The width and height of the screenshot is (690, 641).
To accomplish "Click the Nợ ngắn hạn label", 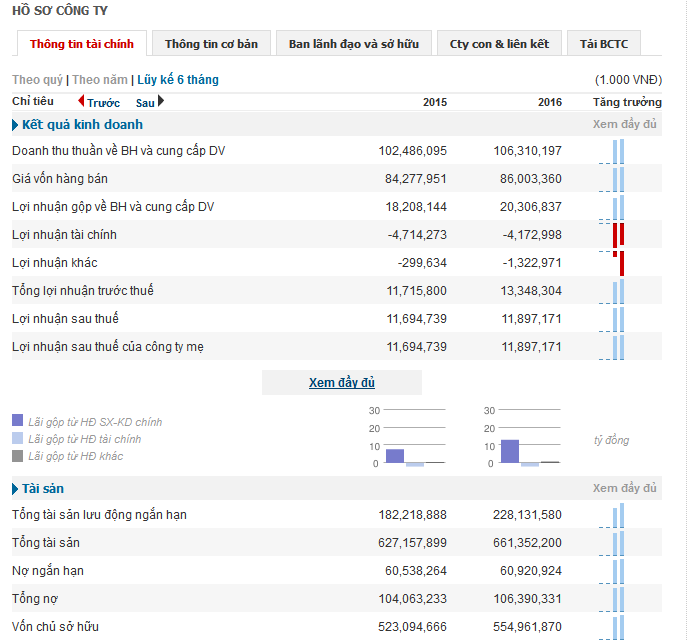I will 48,571.
